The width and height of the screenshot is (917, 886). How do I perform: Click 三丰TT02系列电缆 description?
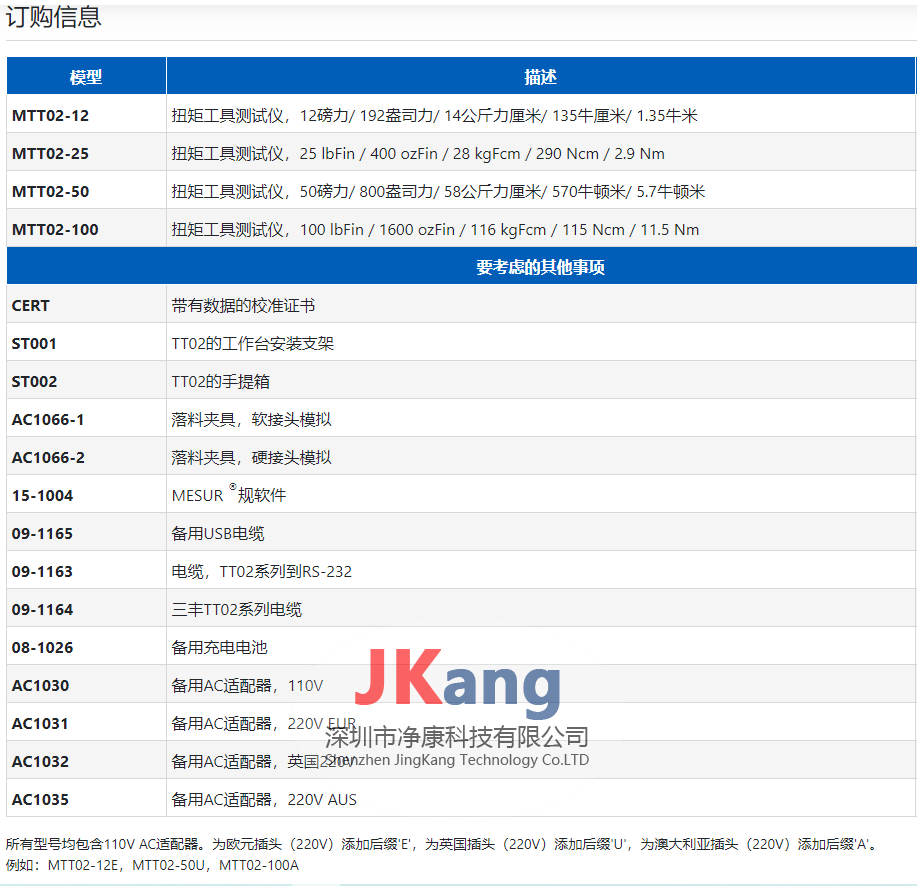click(x=237, y=609)
